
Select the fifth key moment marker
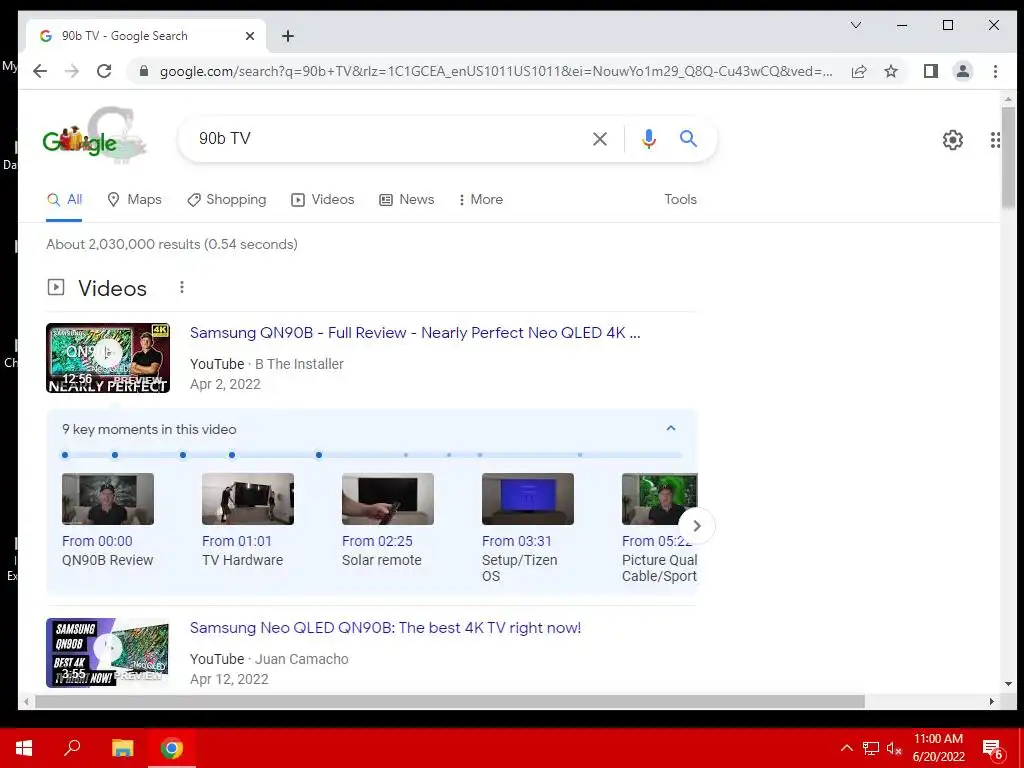click(x=319, y=455)
